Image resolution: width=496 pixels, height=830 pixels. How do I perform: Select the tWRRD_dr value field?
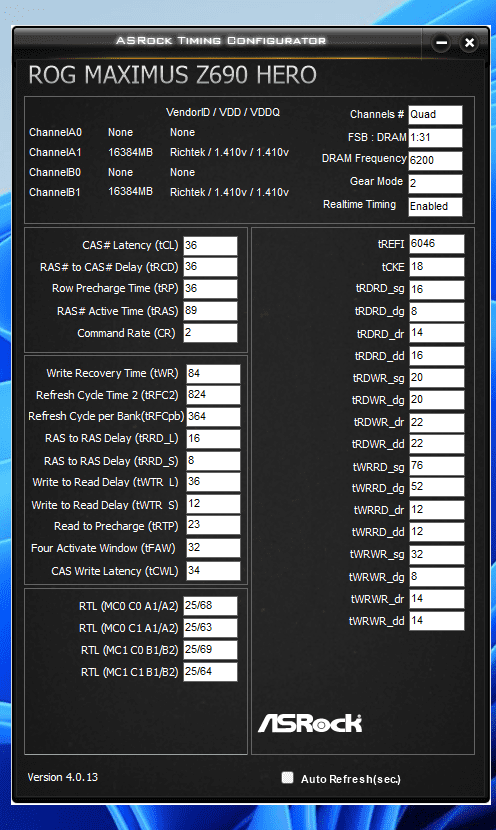pos(437,510)
